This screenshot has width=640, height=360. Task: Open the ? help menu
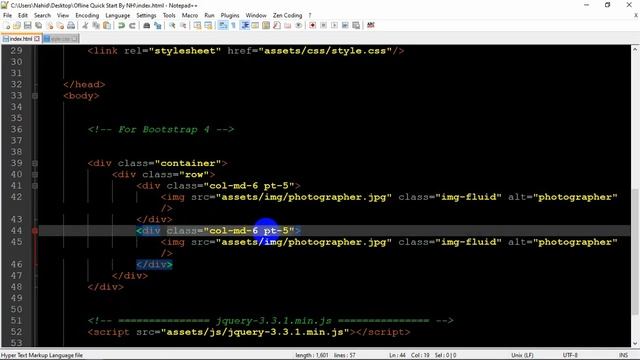click(x=310, y=15)
